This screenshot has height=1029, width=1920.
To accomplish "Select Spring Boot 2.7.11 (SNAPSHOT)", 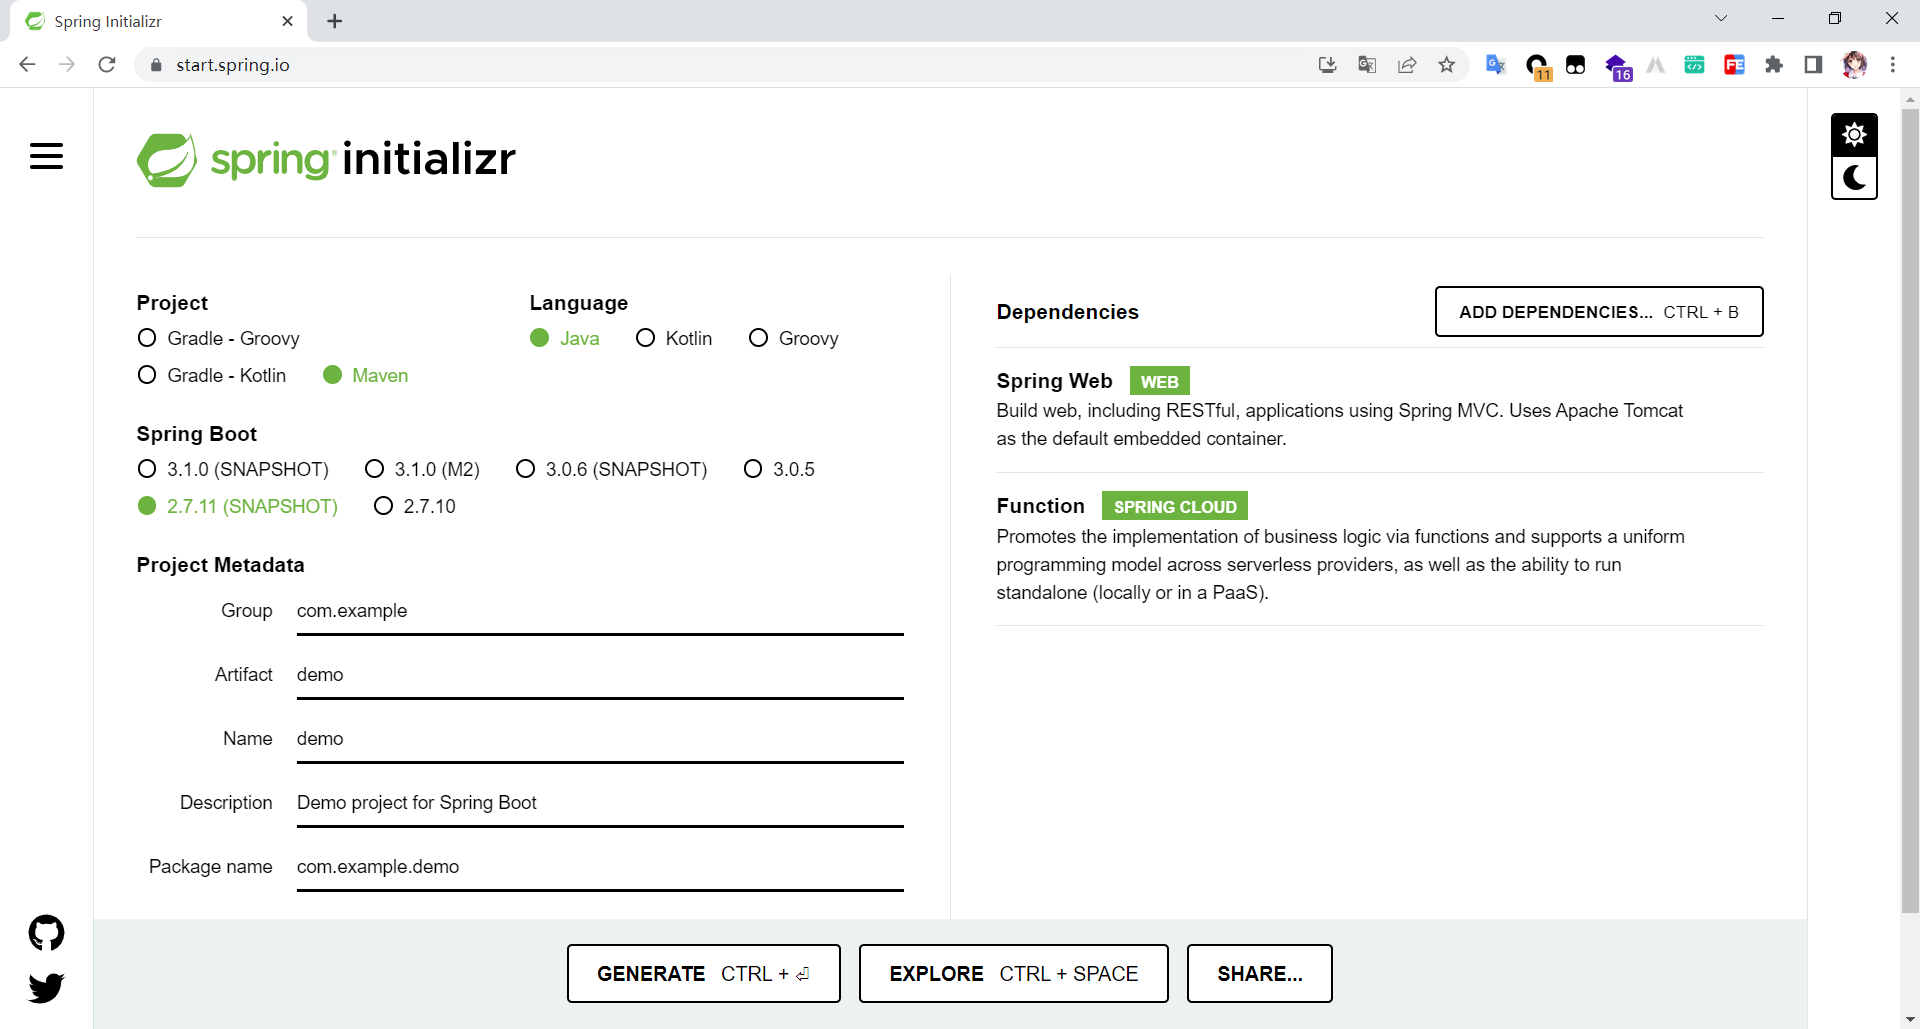I will [x=237, y=506].
